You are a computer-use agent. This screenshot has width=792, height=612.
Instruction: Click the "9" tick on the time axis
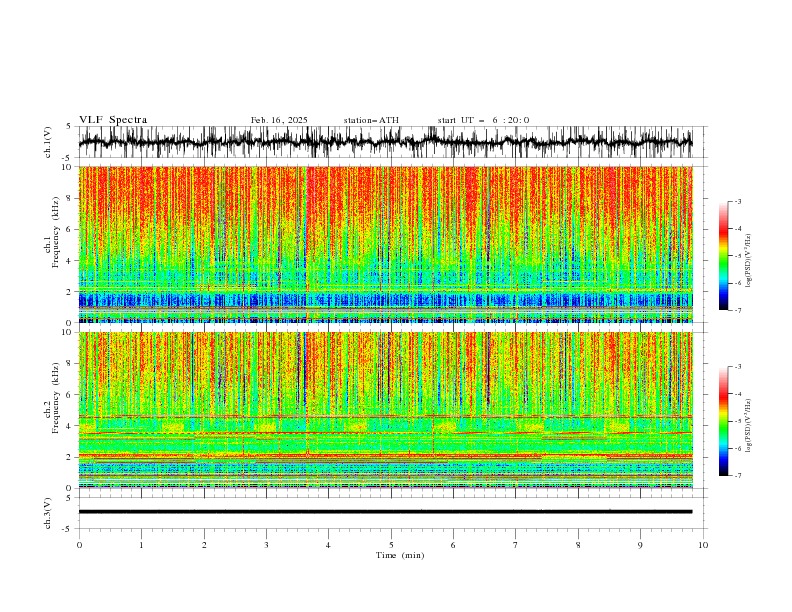coord(640,545)
